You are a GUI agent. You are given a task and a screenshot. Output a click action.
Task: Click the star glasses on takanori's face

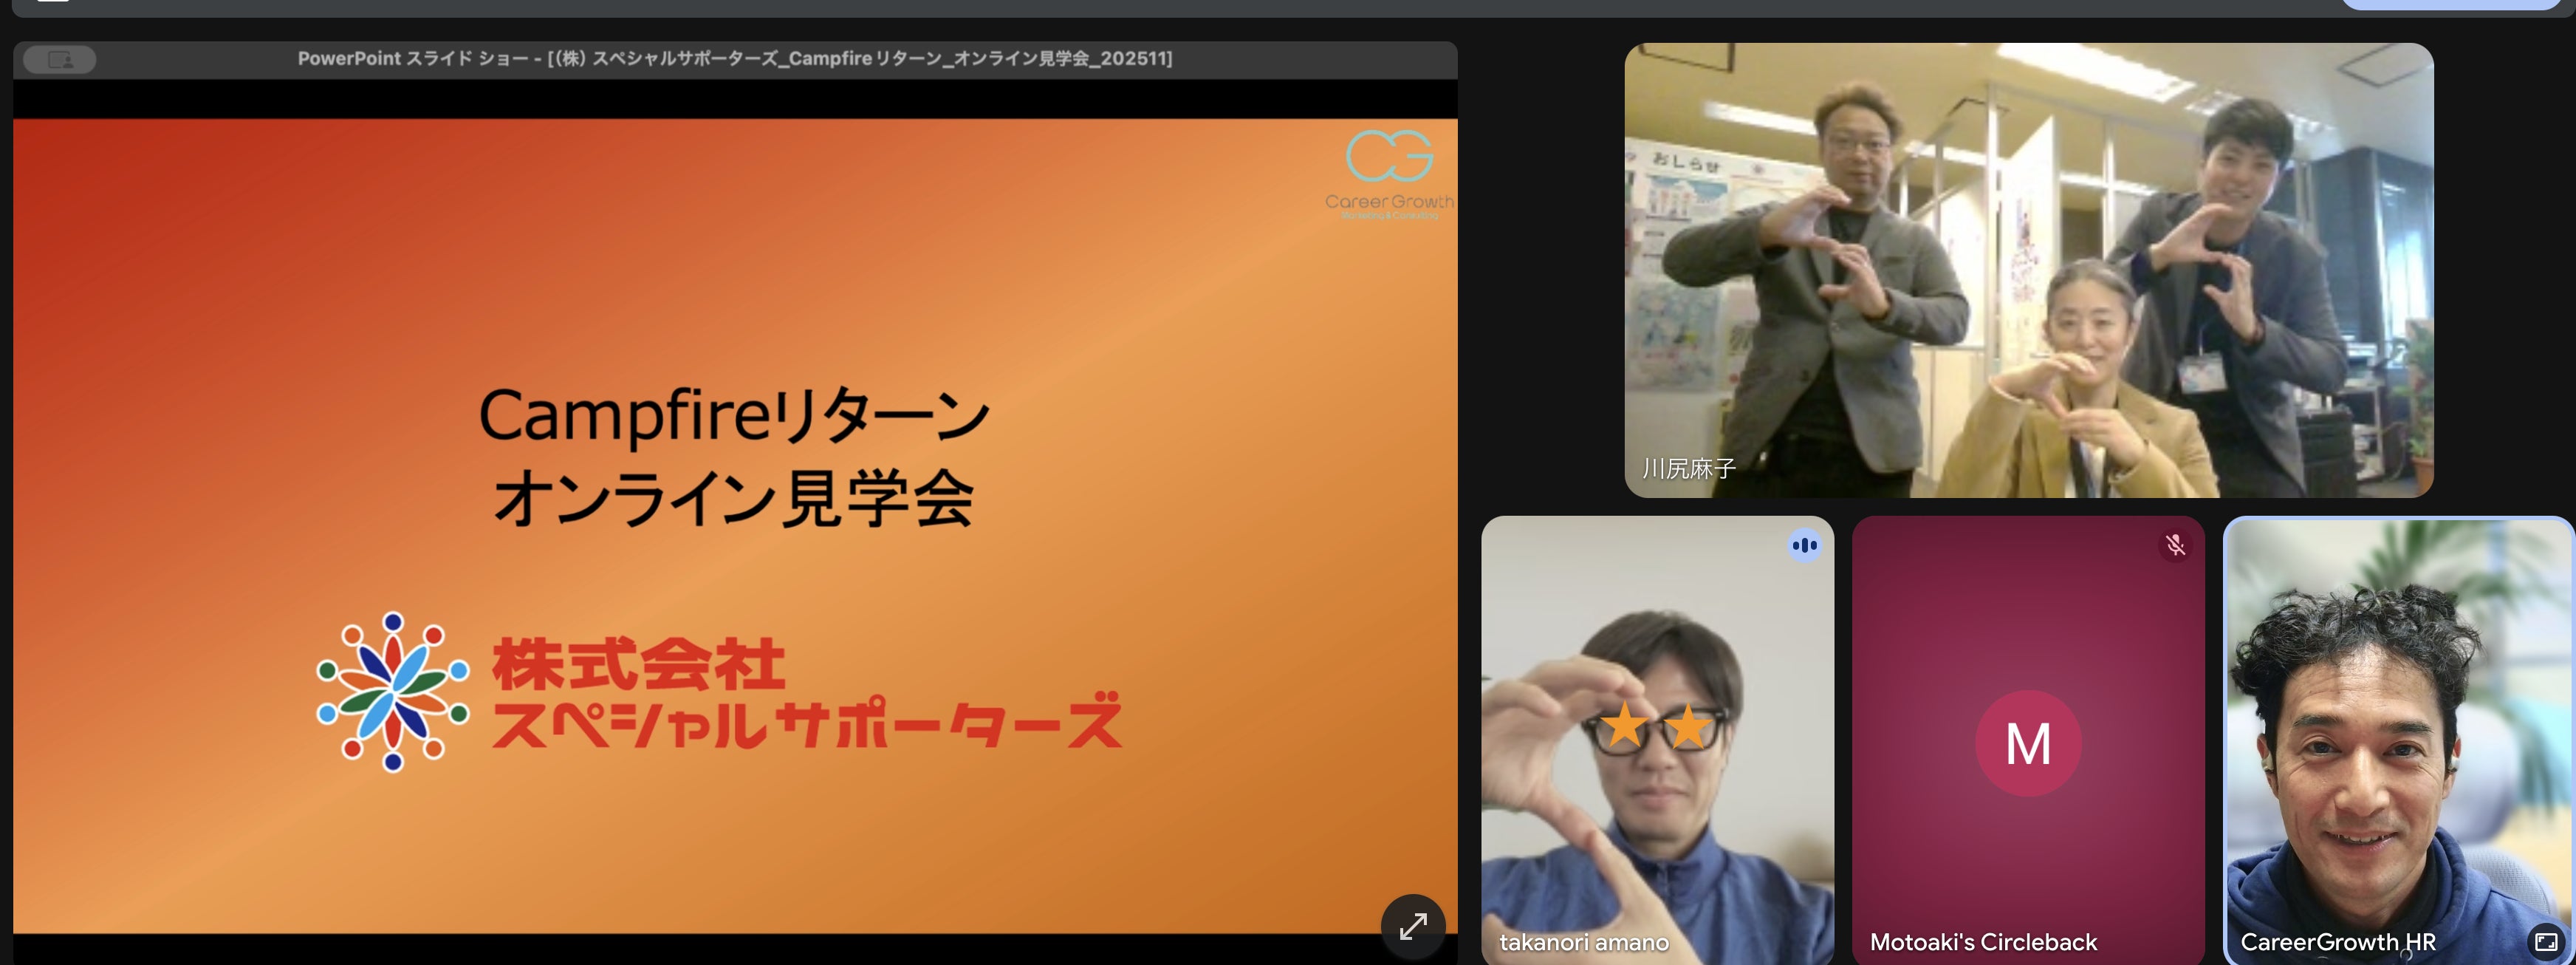(x=1656, y=726)
